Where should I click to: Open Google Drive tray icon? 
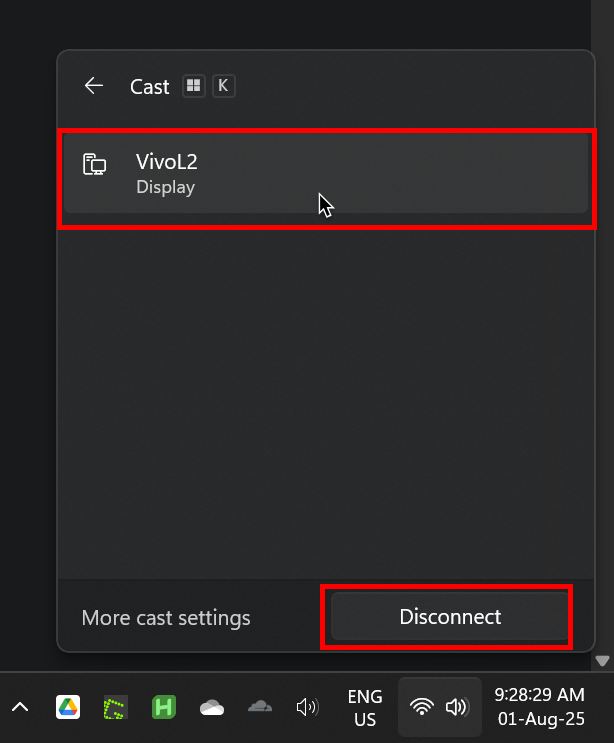click(x=68, y=707)
